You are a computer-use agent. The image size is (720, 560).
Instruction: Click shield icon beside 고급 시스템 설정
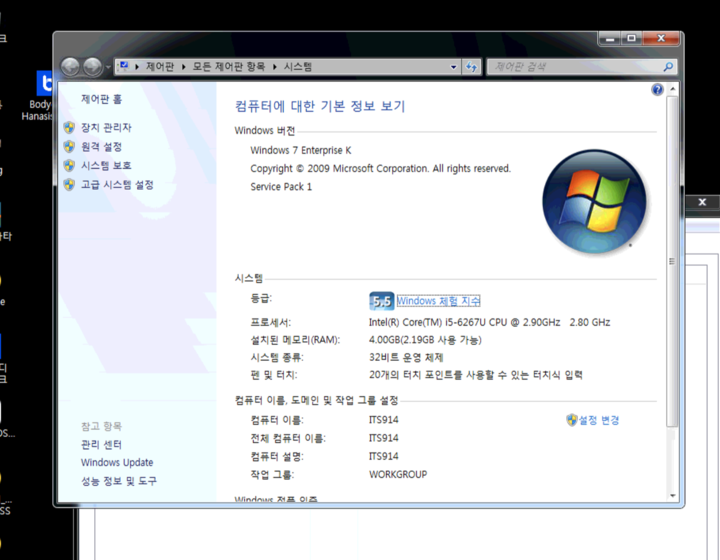coord(69,185)
